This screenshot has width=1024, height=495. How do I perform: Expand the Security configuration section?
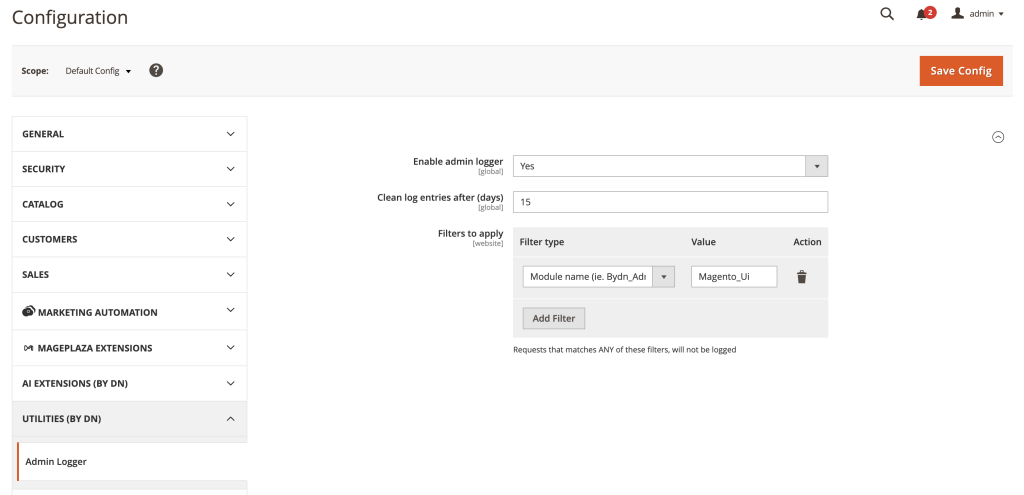click(129, 169)
